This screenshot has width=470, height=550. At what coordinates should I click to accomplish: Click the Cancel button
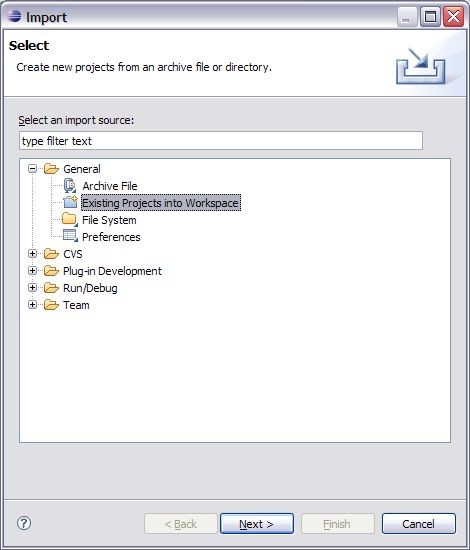tap(419, 524)
